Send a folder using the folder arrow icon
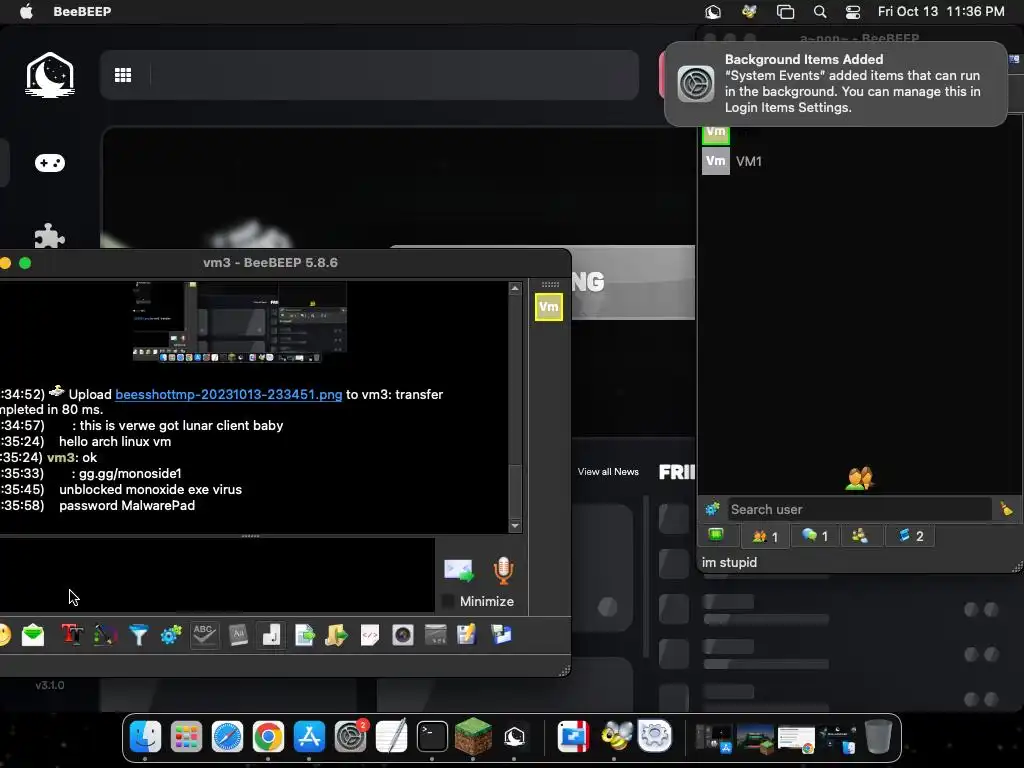 pyautogui.click(x=336, y=635)
